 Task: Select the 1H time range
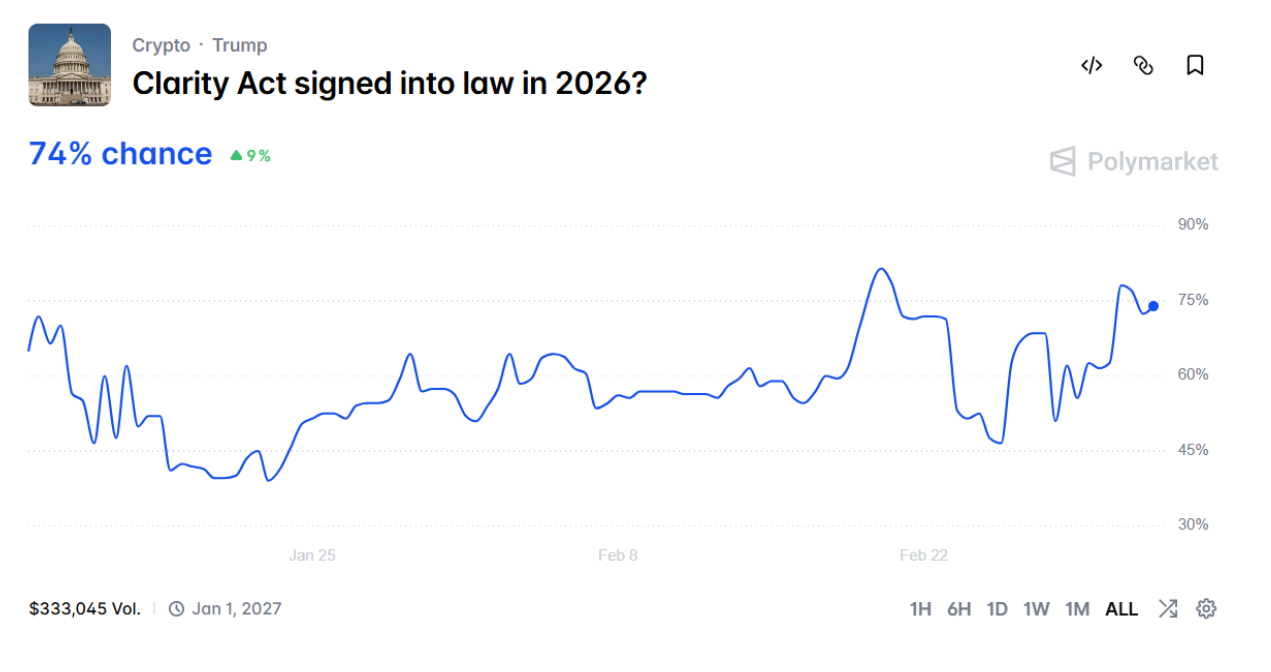click(x=920, y=609)
